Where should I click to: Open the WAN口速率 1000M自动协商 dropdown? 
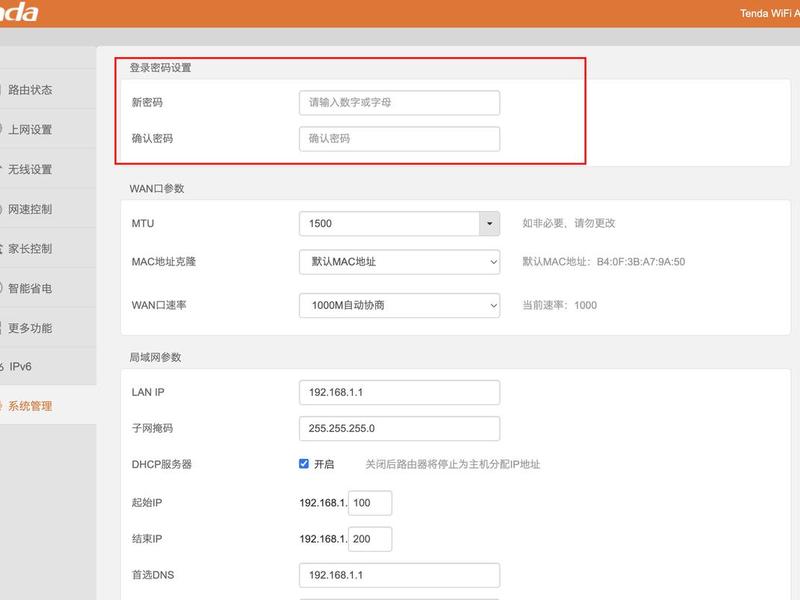click(x=399, y=305)
